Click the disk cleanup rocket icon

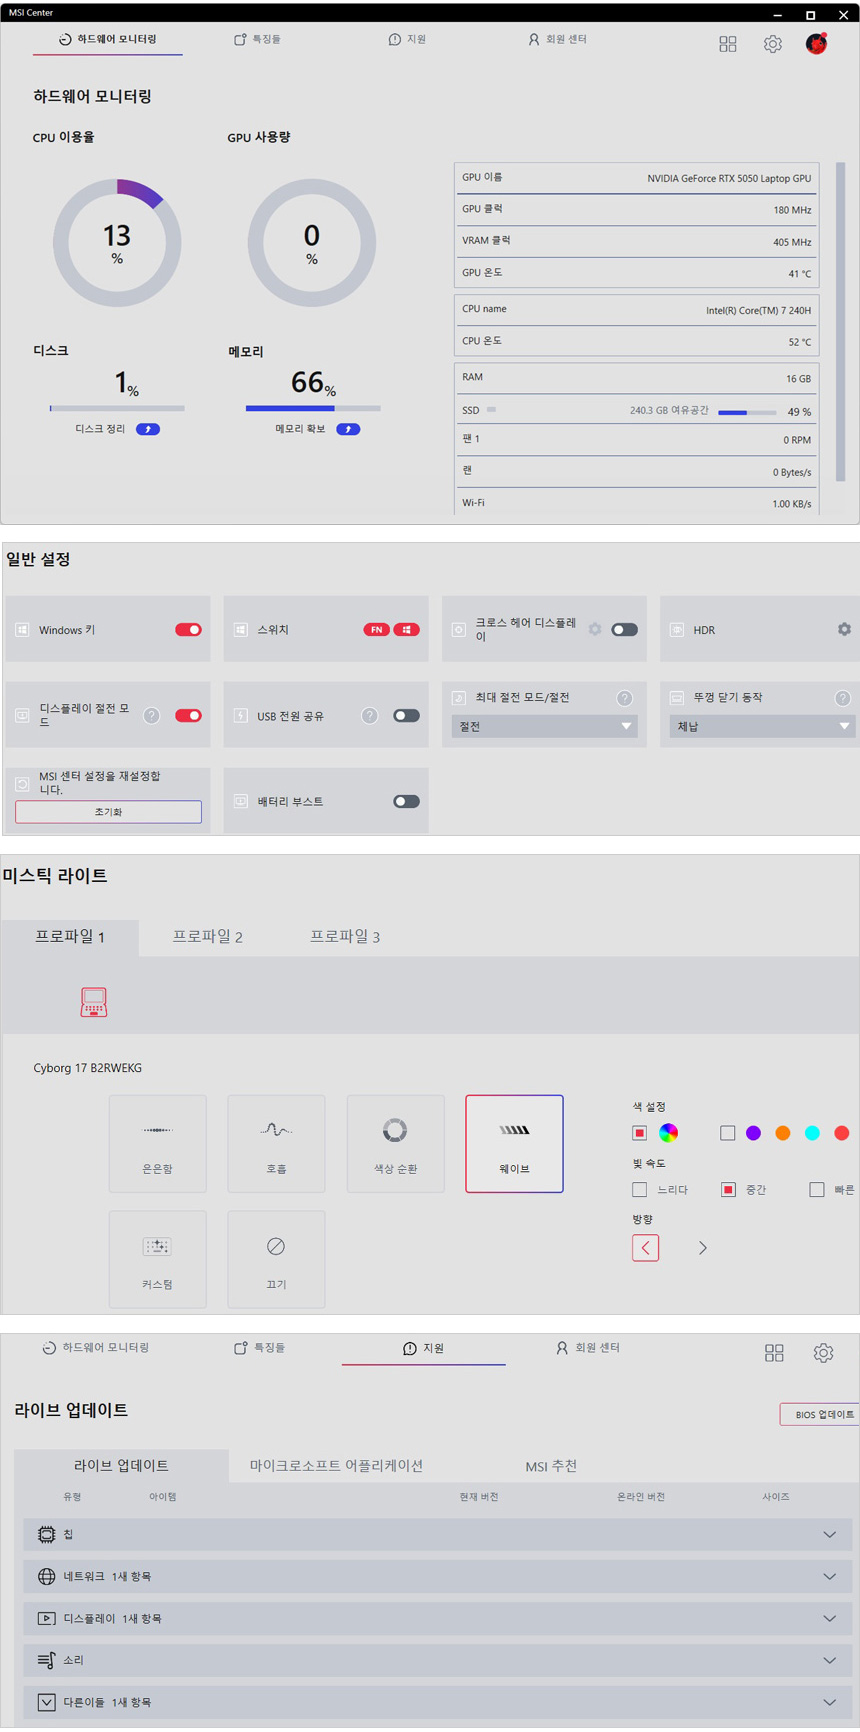click(x=148, y=429)
